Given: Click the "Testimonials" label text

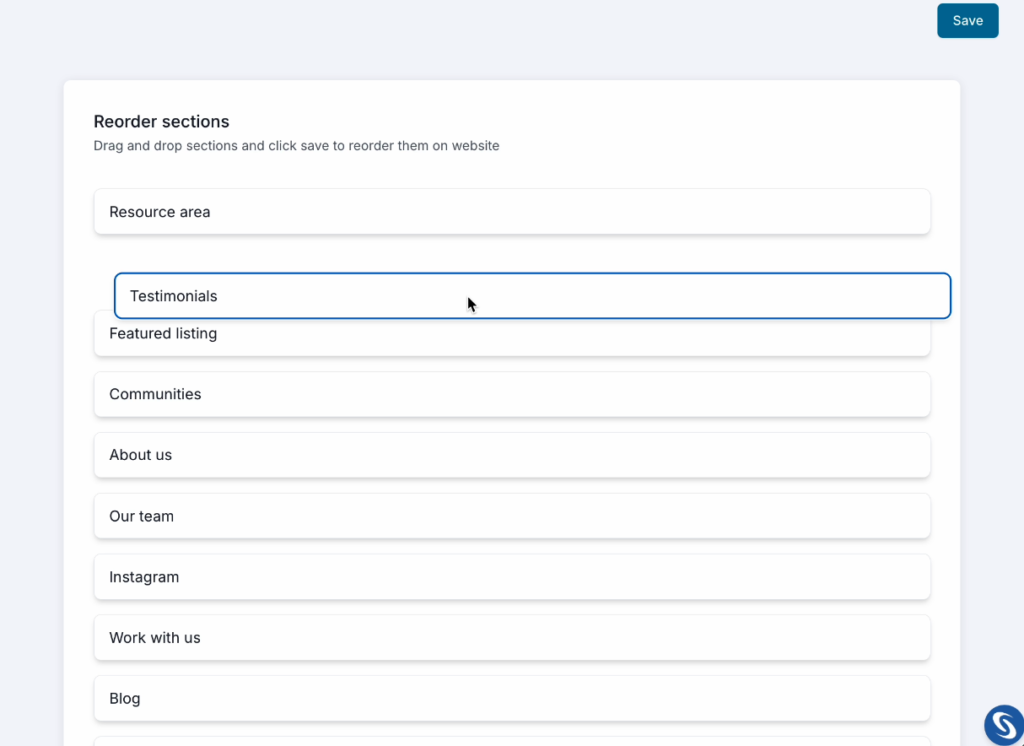Looking at the screenshot, I should [x=173, y=296].
